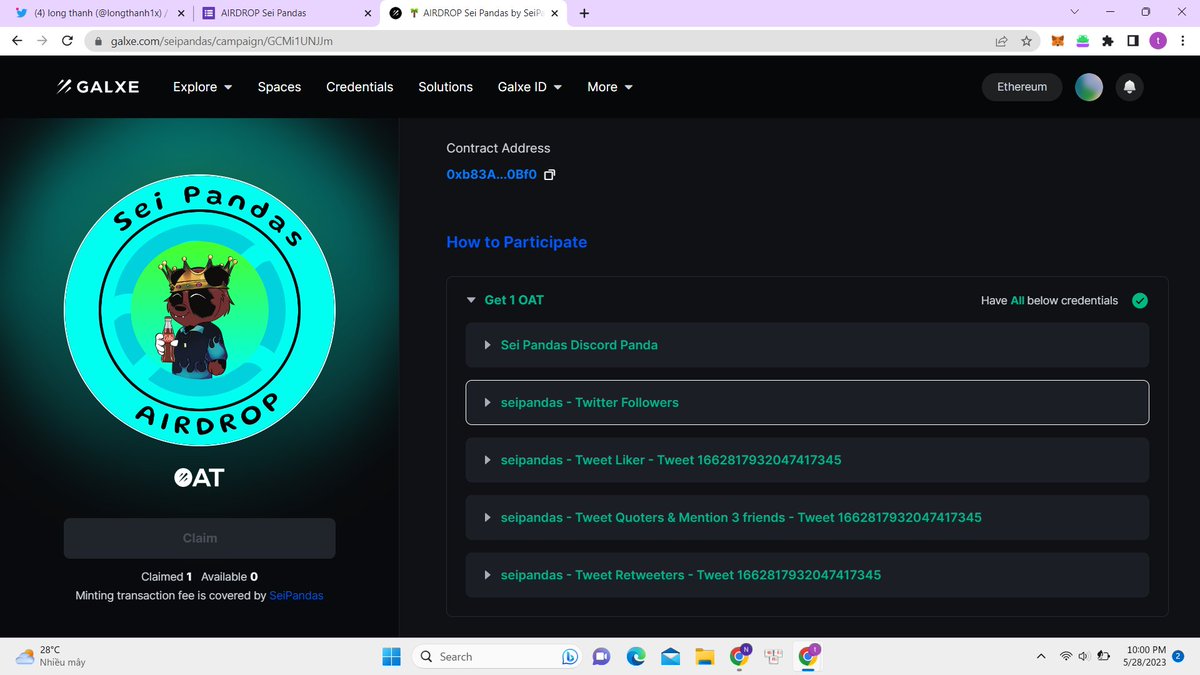1200x675 pixels.
Task: Open the Chrome profile avatar
Action: 1157,41
